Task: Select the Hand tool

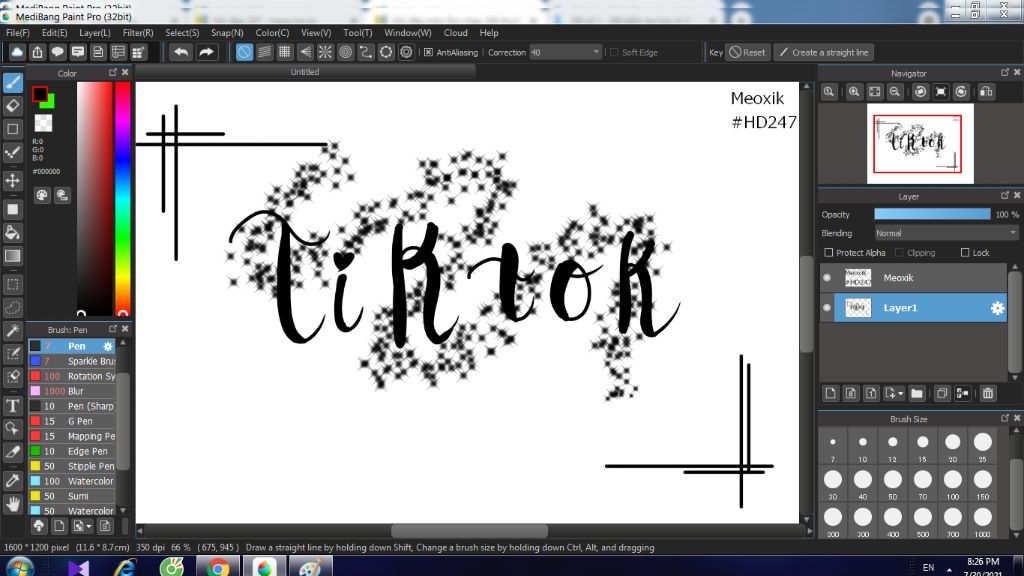Action: 12,504
